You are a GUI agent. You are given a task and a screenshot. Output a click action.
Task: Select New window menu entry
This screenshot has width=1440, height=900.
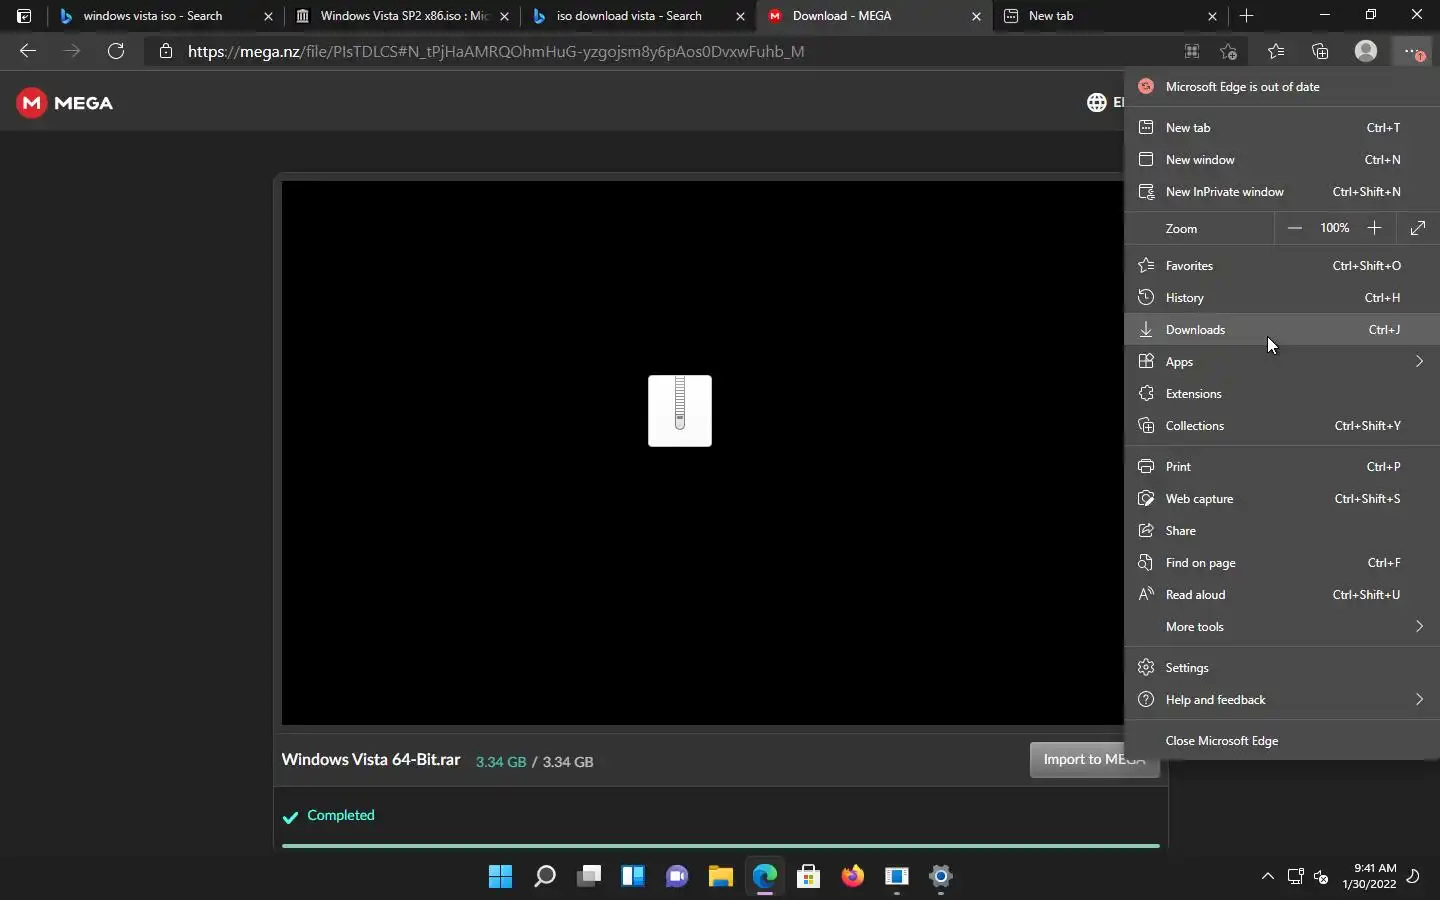[x=1282, y=160]
